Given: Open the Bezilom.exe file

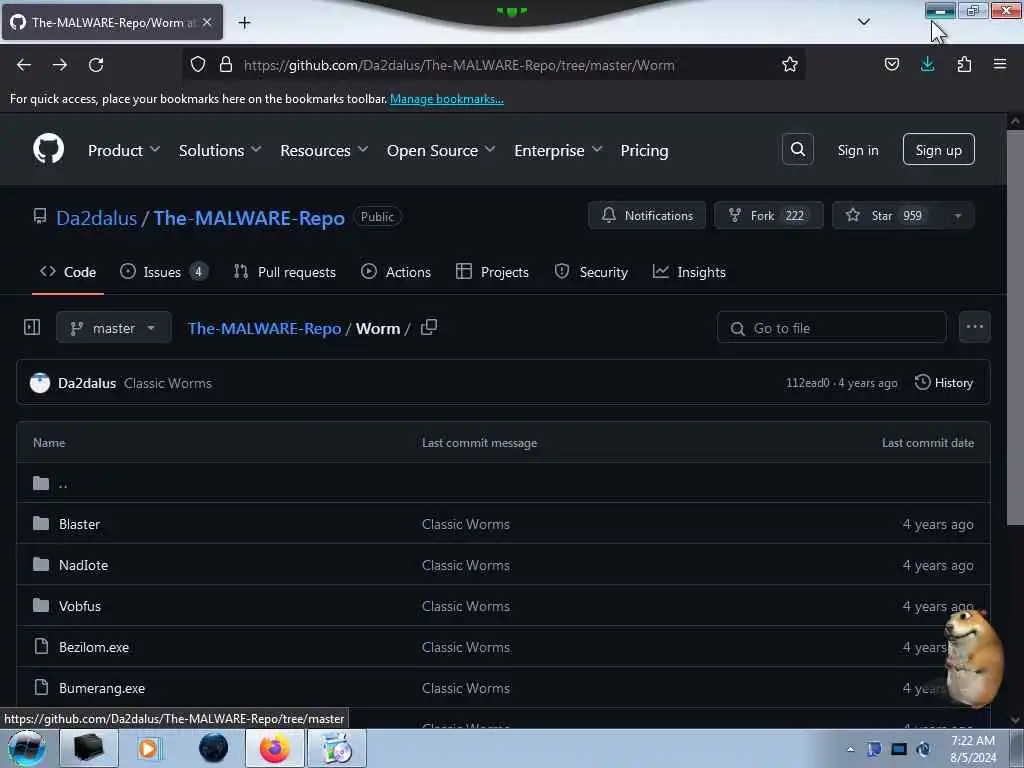Looking at the screenshot, I should tap(94, 647).
